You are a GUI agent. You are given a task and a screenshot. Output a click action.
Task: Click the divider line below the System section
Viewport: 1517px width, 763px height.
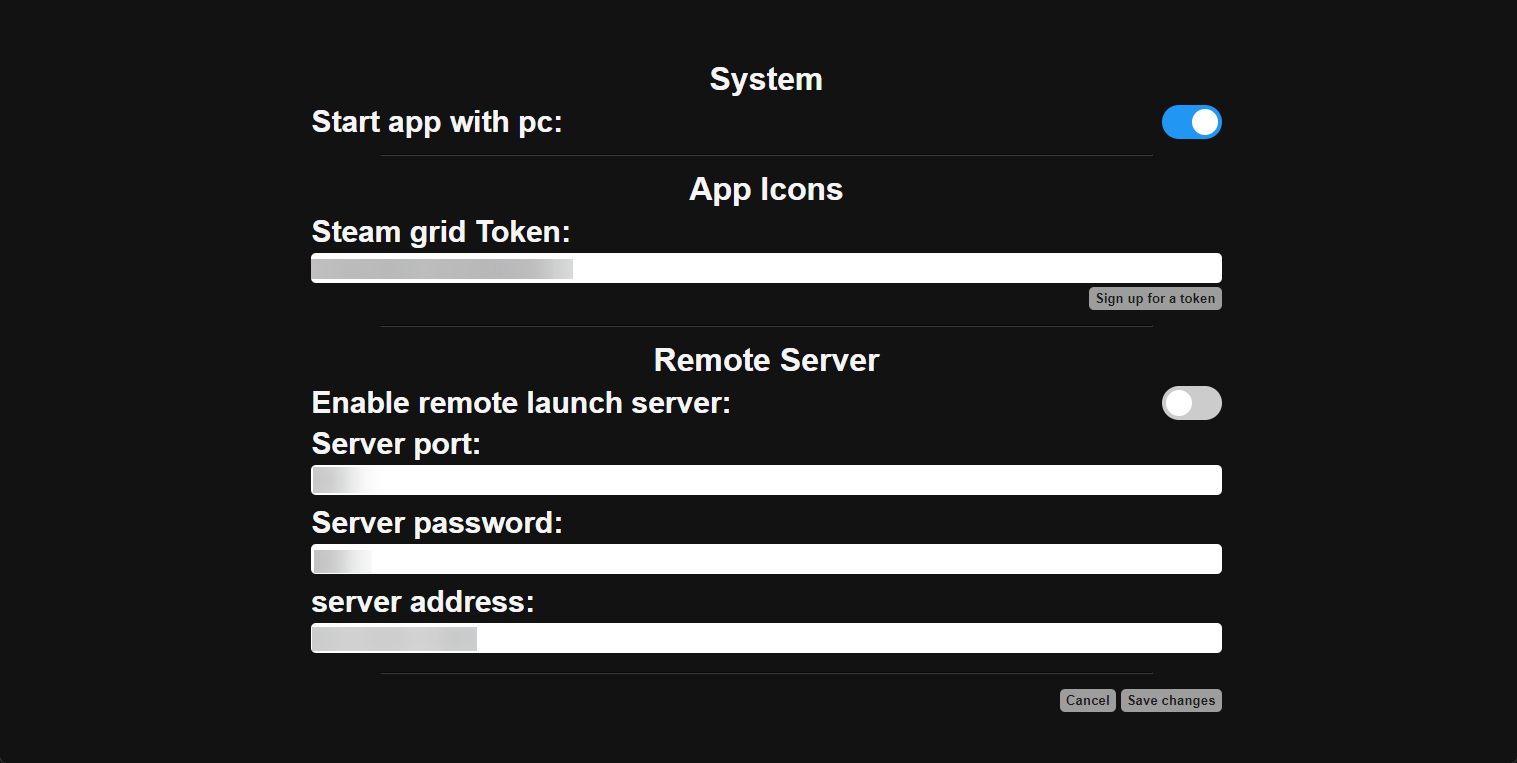766,155
